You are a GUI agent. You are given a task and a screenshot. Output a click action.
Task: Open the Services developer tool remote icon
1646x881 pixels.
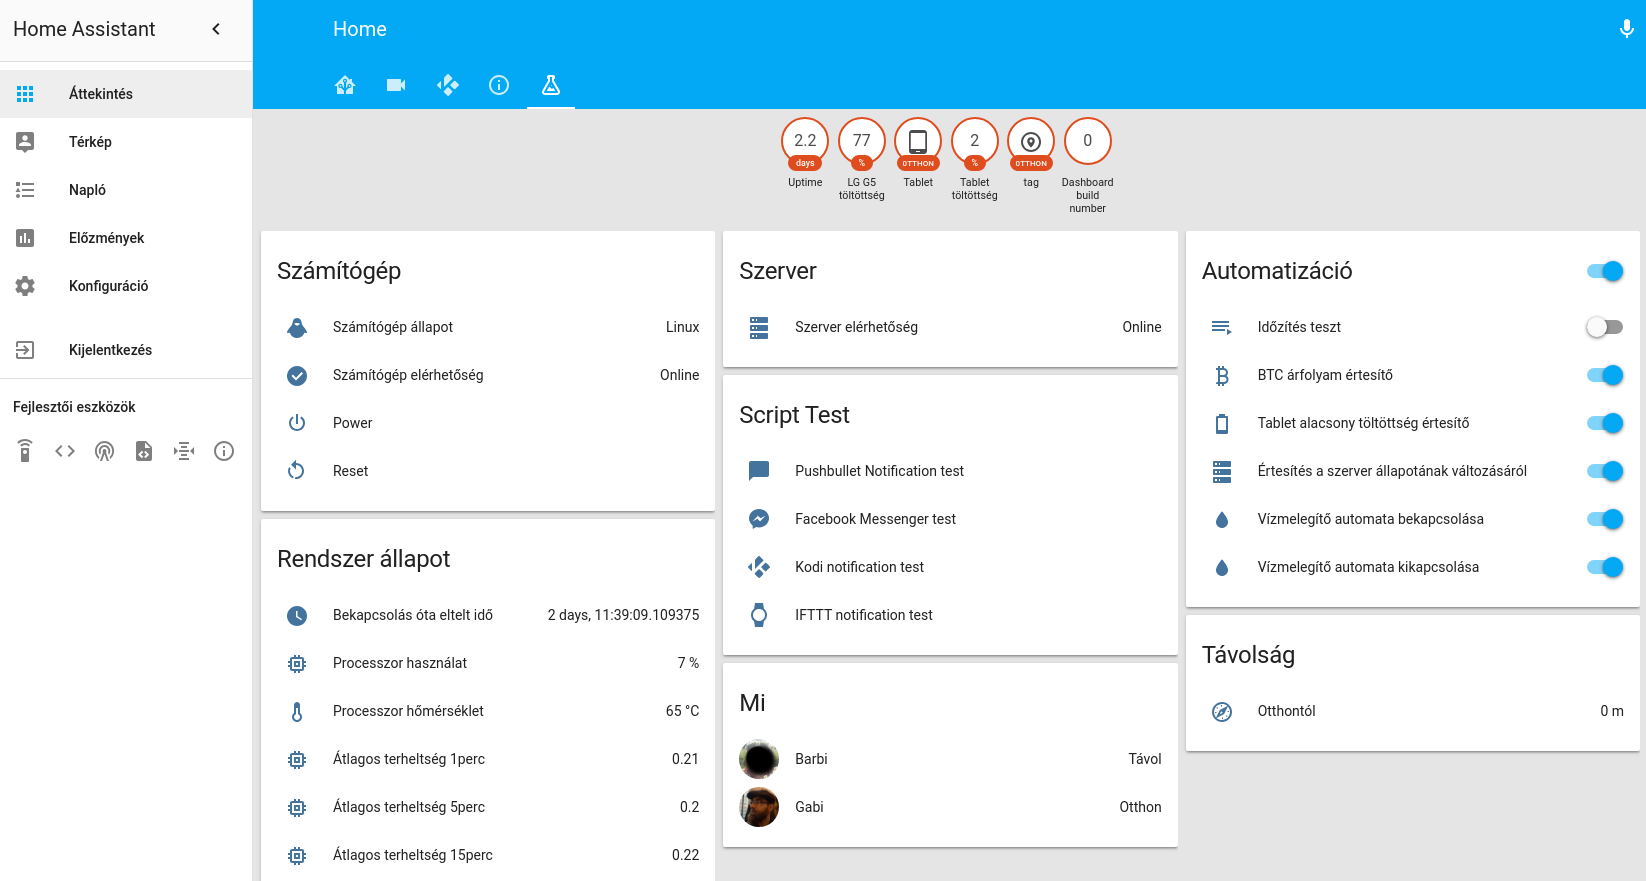(x=25, y=451)
